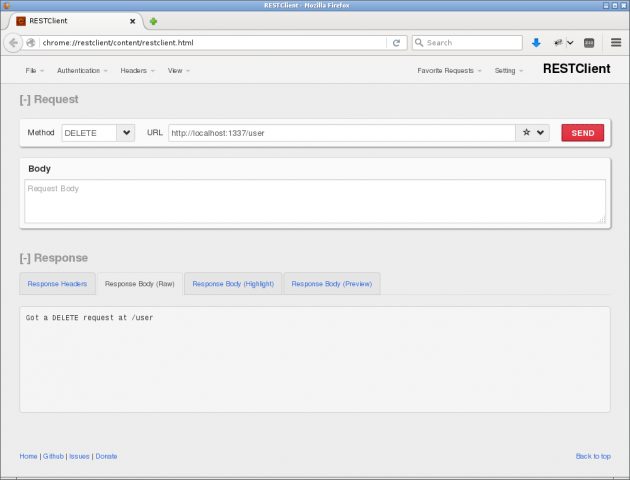Click the RESTClient brand title
Viewport: 630px width, 480px height.
tap(577, 69)
